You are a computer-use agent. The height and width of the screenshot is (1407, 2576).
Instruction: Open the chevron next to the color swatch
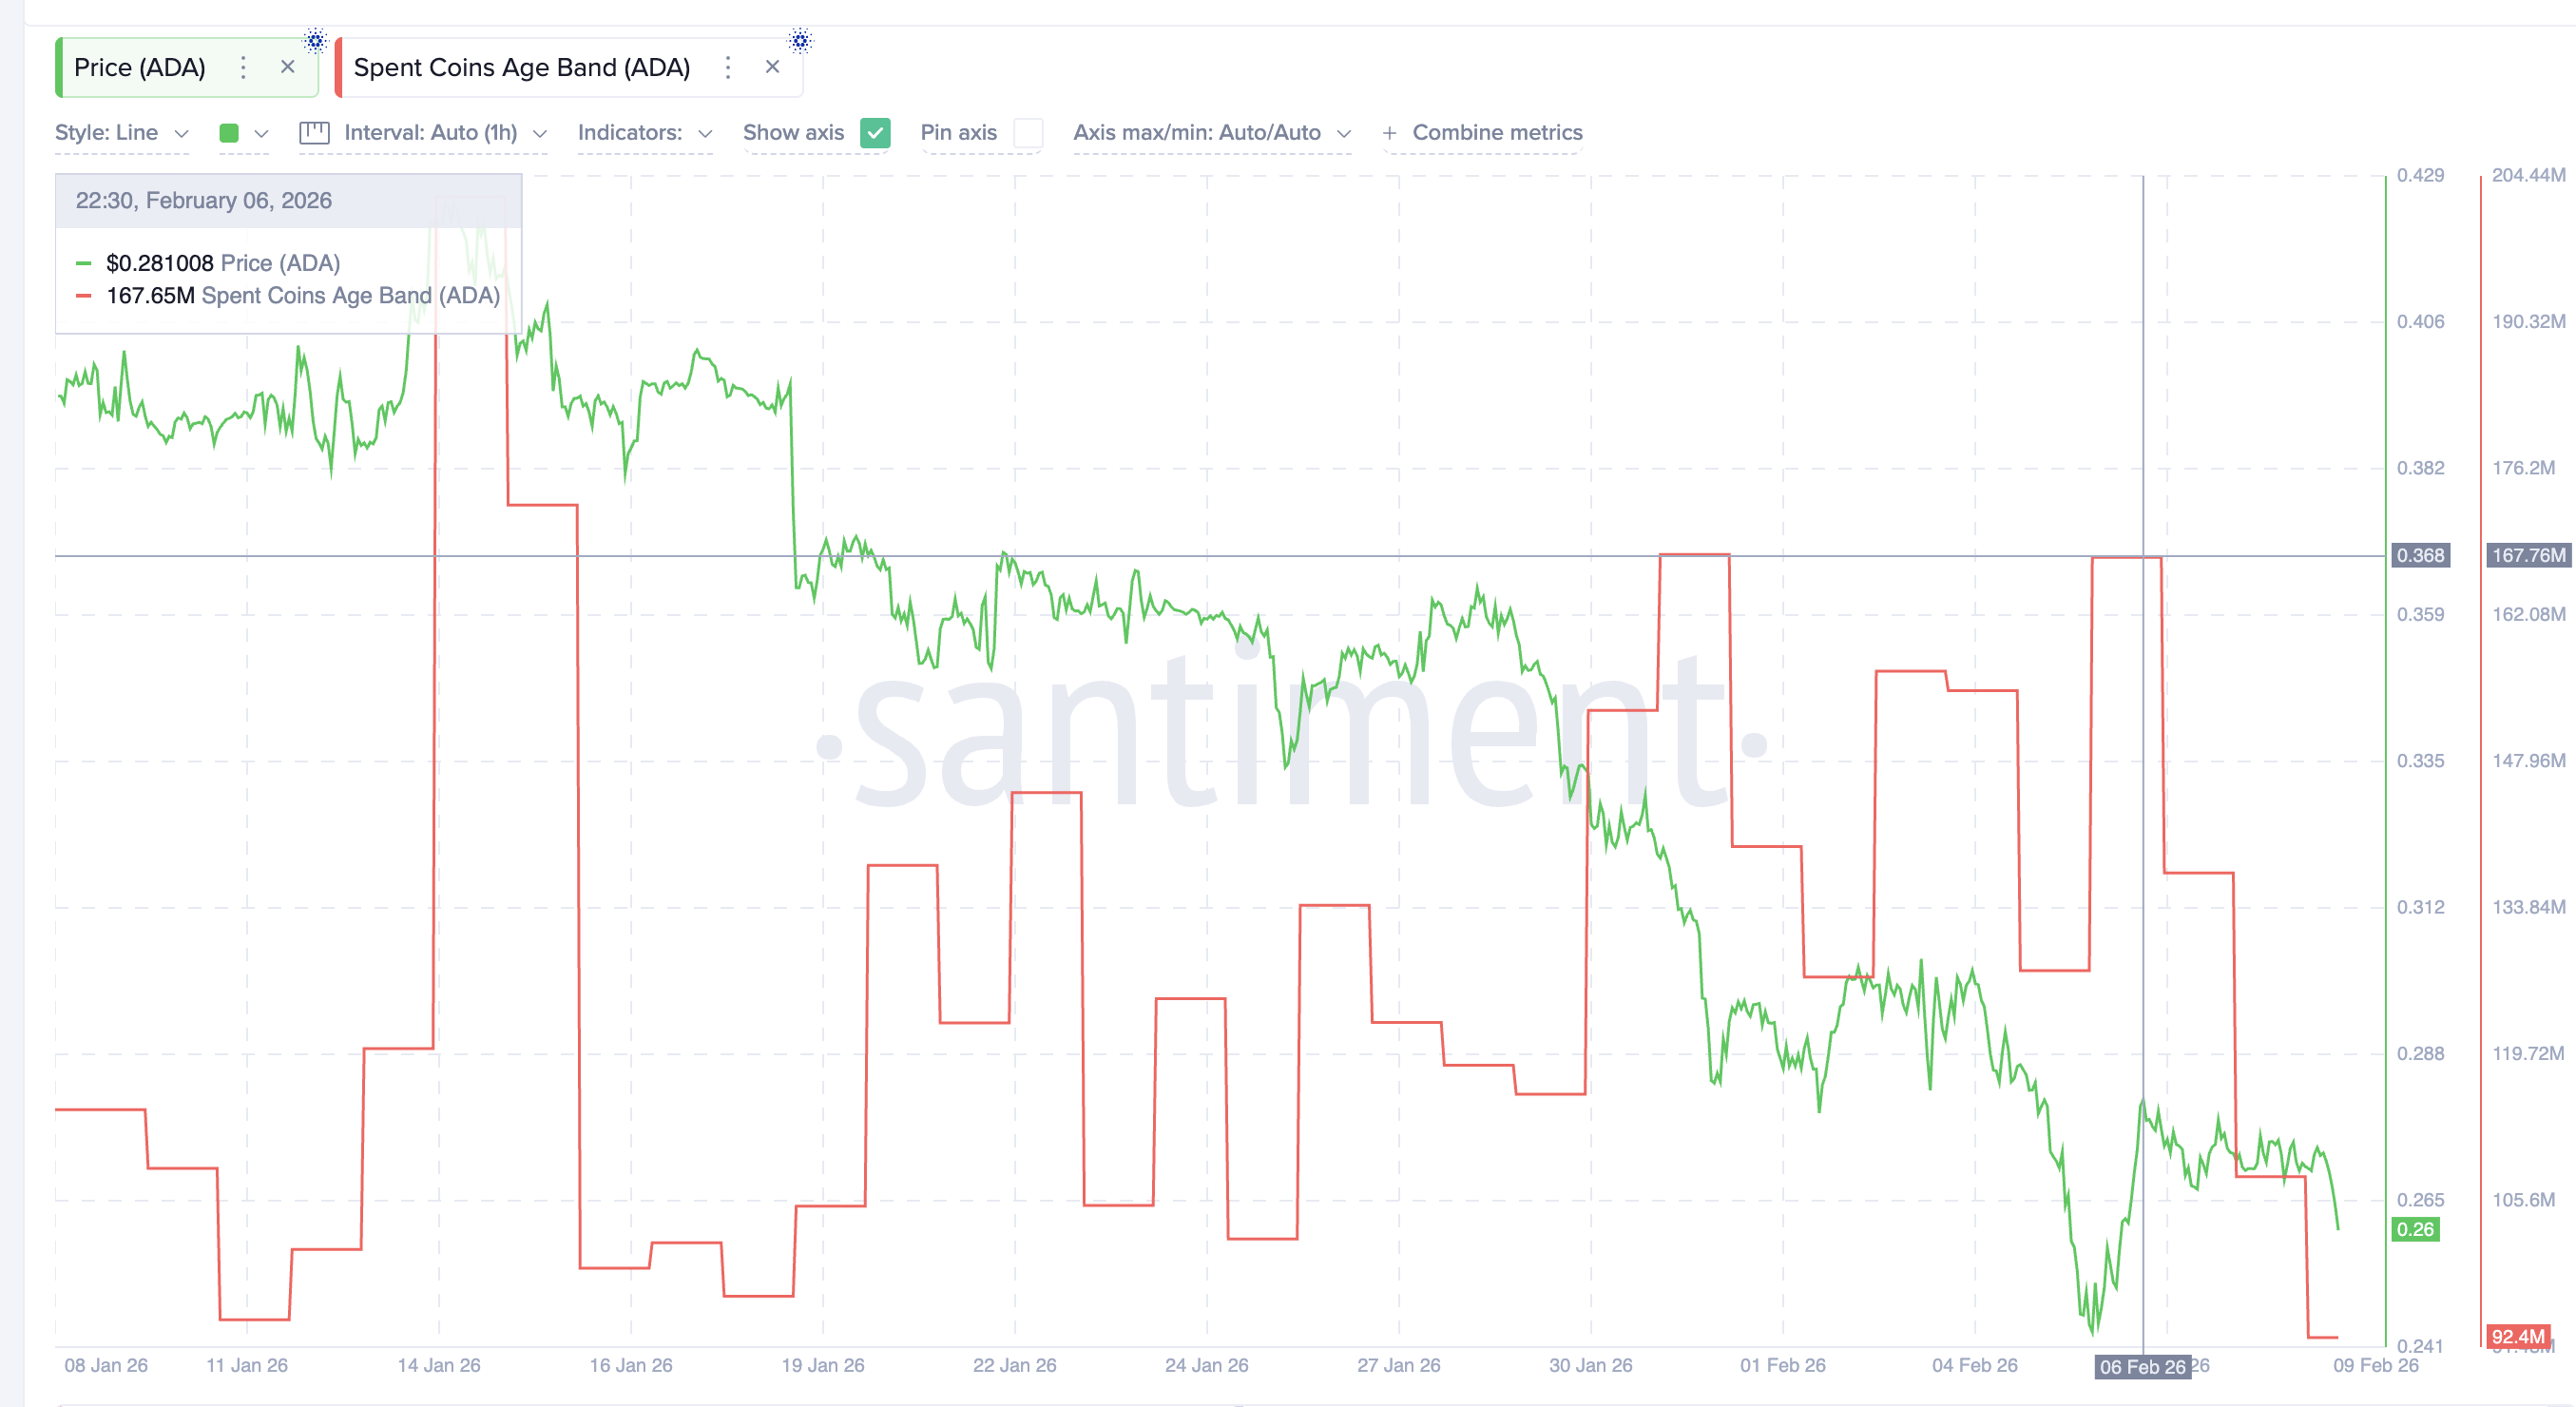[262, 132]
